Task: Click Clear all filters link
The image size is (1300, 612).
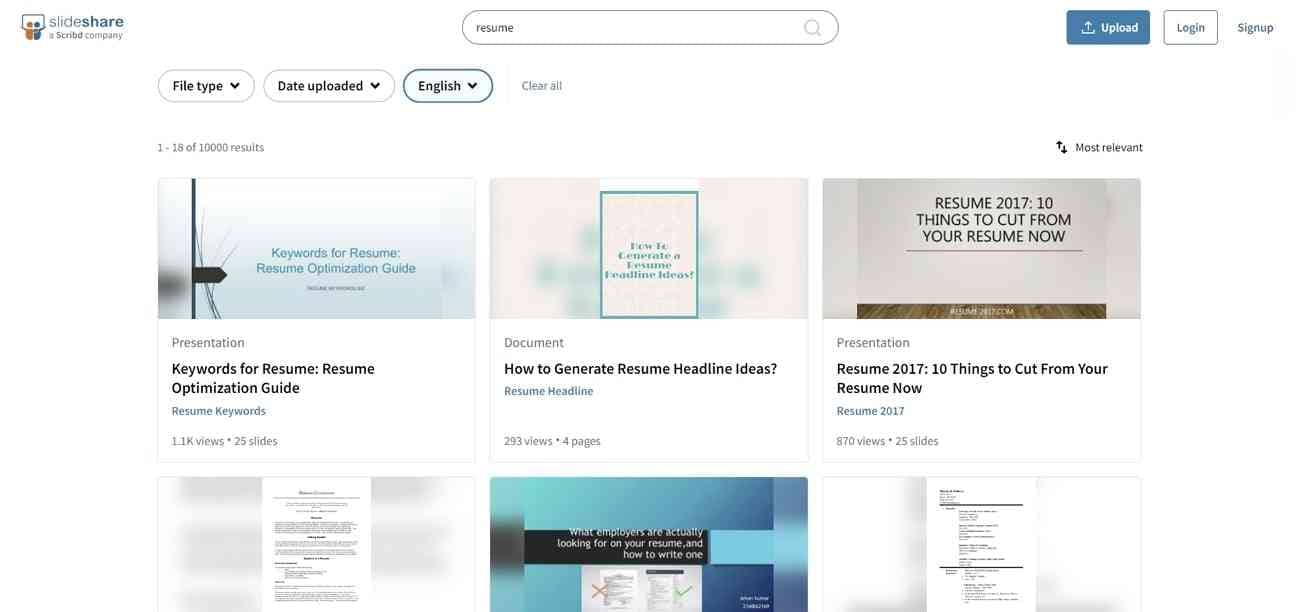Action: pyautogui.click(x=542, y=86)
